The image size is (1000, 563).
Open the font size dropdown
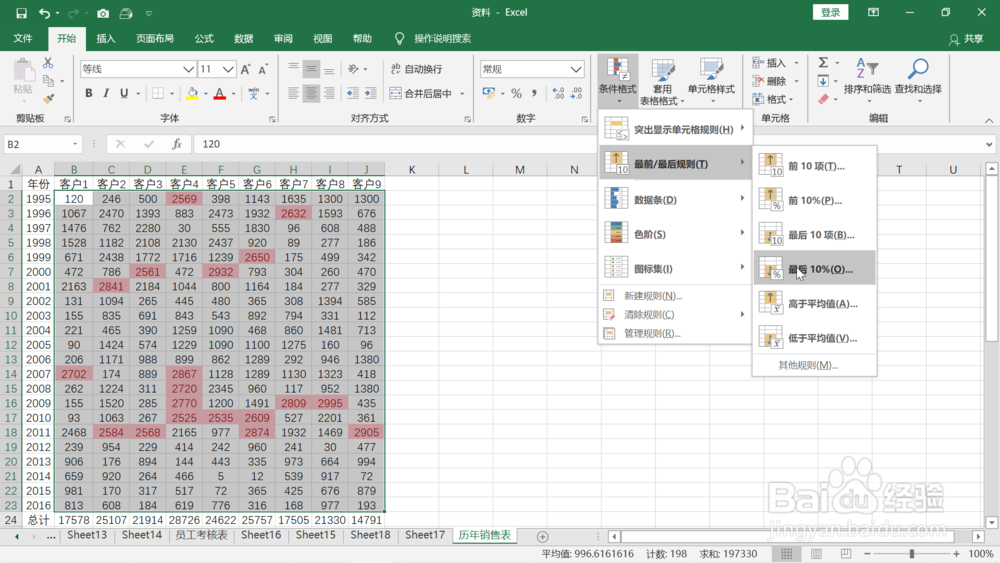[x=228, y=69]
